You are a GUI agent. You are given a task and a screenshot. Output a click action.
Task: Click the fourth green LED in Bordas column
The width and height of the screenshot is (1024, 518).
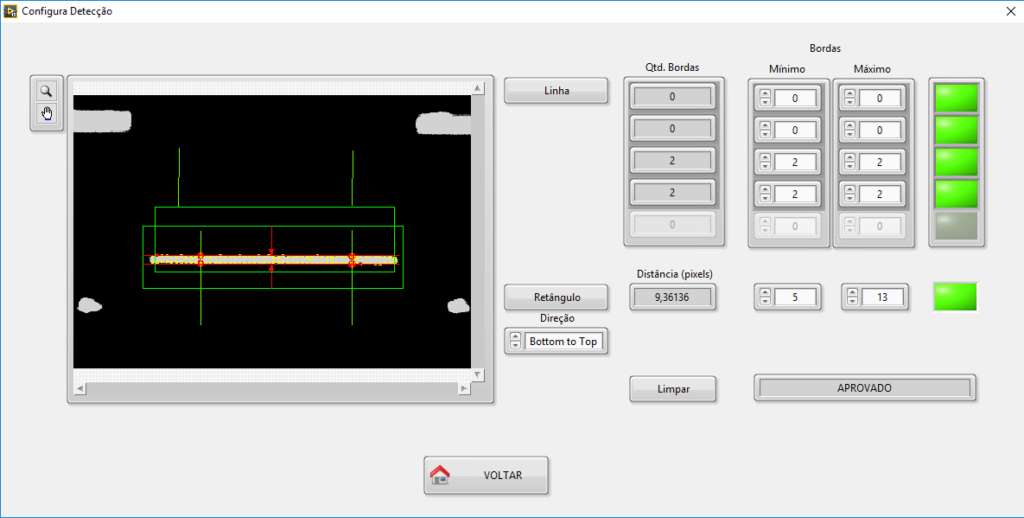(957, 194)
